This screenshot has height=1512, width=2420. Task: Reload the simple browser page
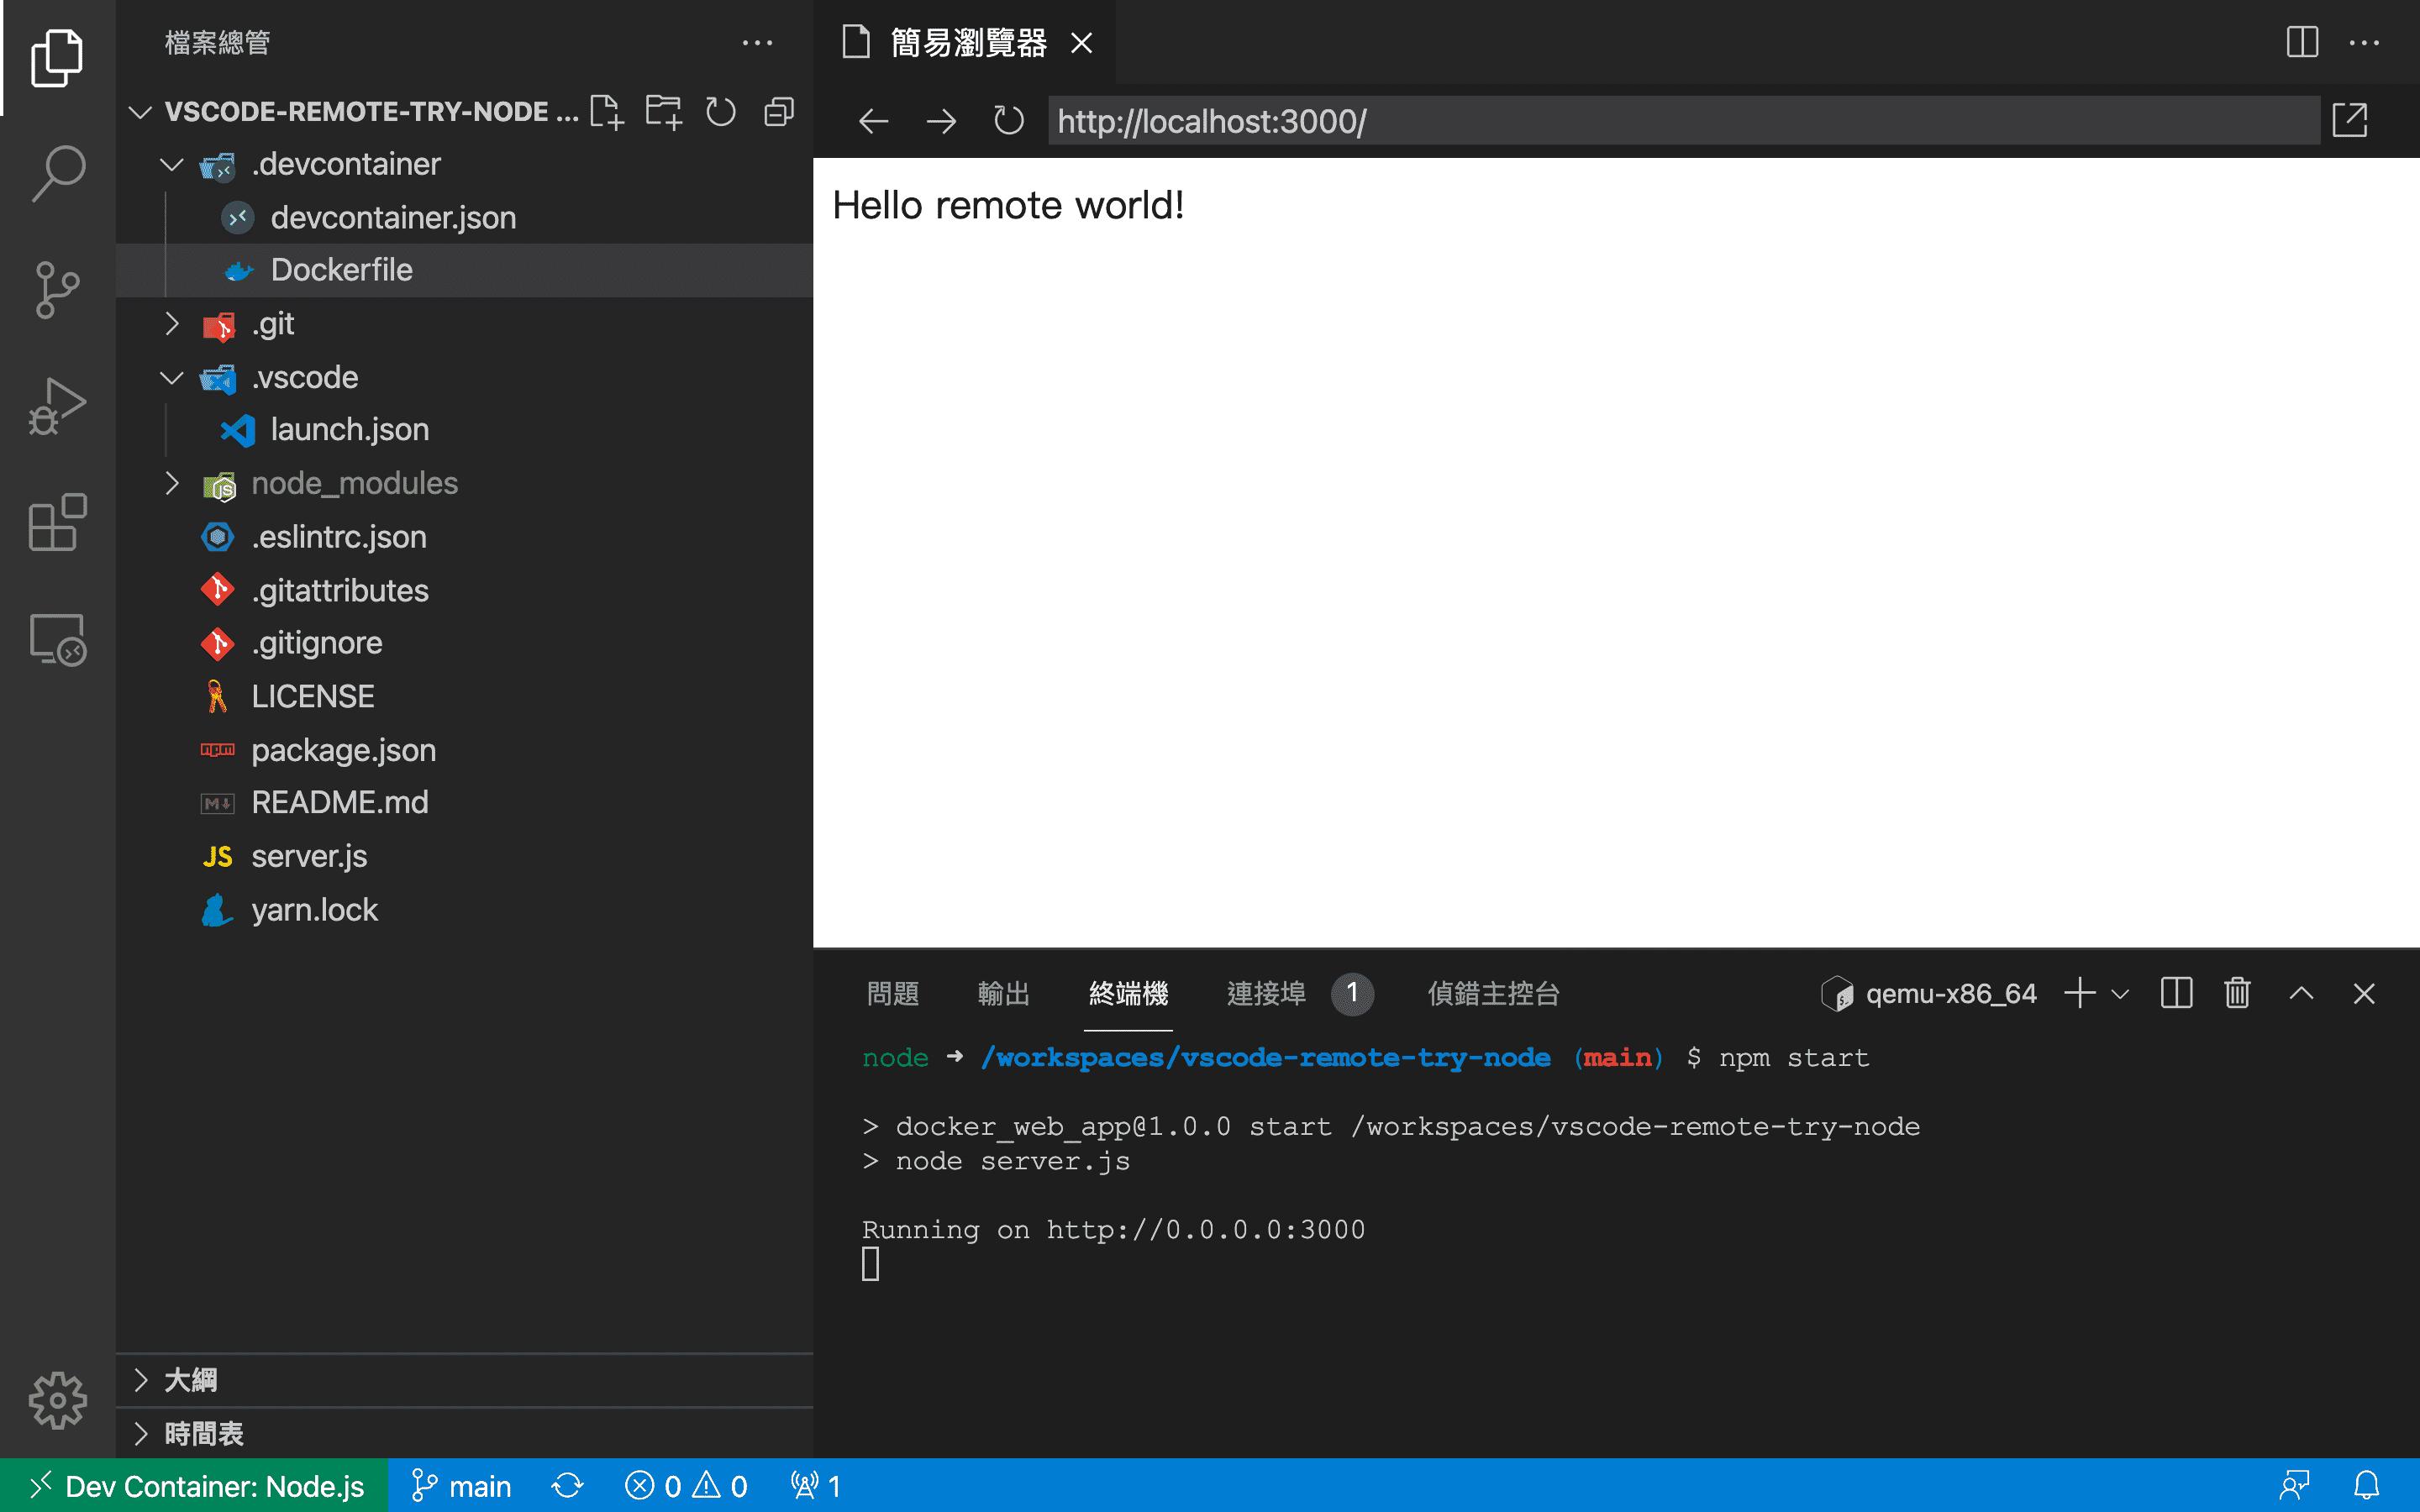click(x=1008, y=121)
